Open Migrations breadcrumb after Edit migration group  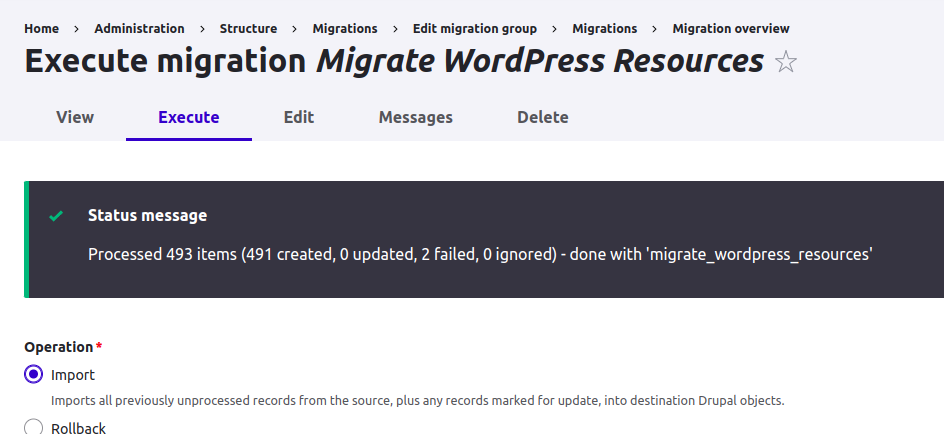point(604,28)
